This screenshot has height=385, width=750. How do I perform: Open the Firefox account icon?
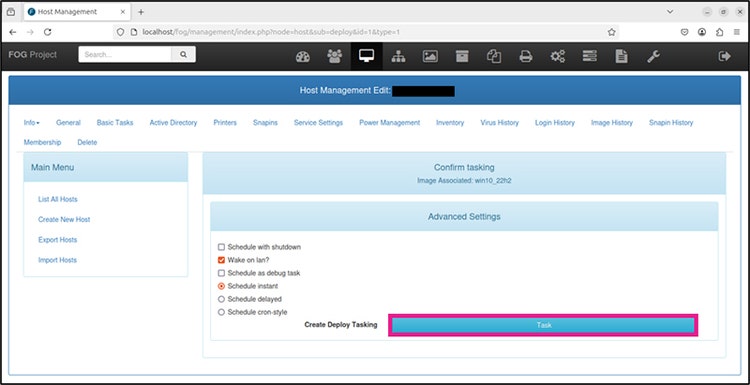click(702, 32)
